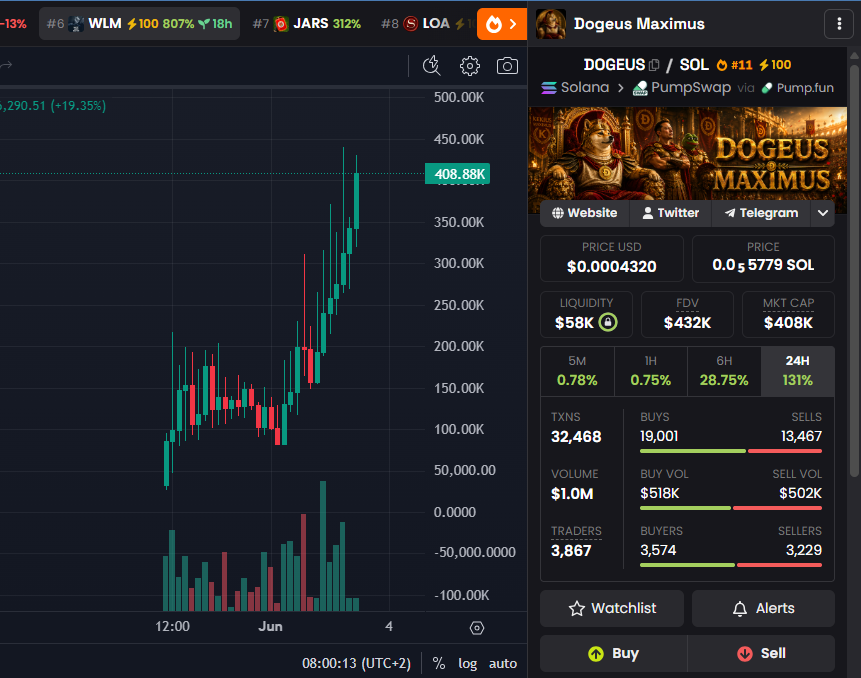Click the BUYS count 19,001
Image resolution: width=861 pixels, height=678 pixels.
coord(659,436)
